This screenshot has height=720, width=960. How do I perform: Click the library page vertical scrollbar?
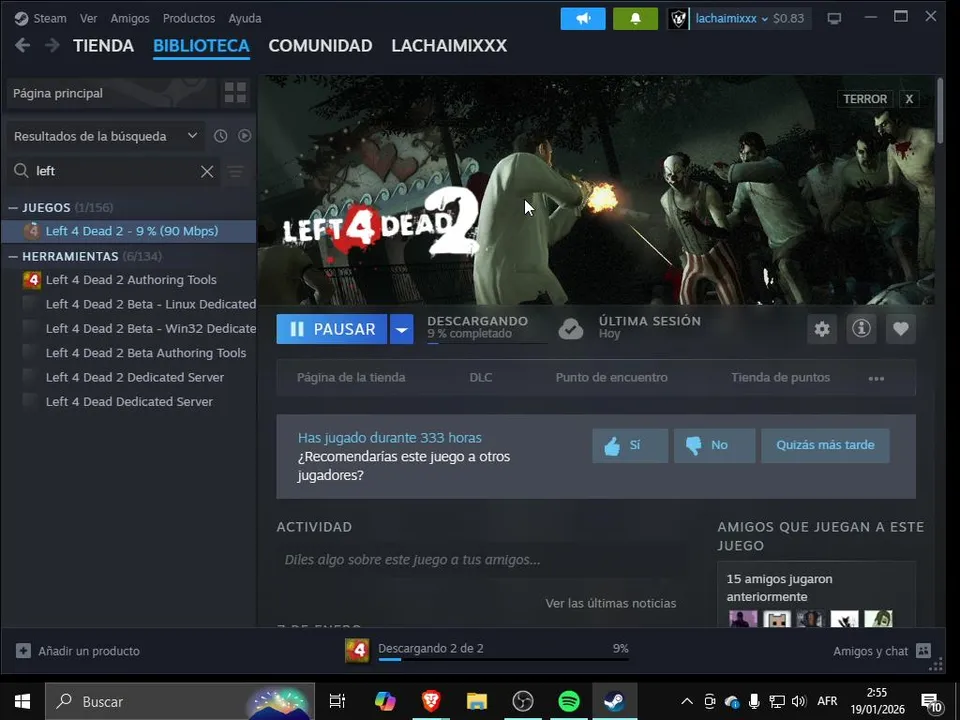(x=940, y=110)
